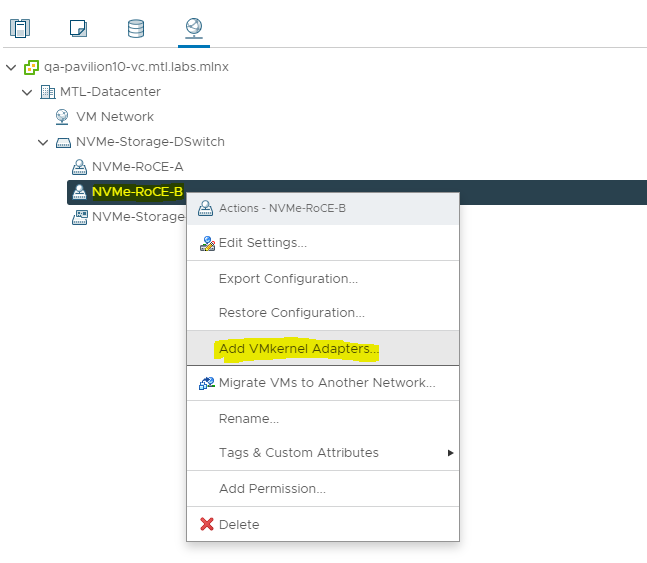Open the Hosts and Clusters view tab
The image size is (647, 563).
(20, 28)
